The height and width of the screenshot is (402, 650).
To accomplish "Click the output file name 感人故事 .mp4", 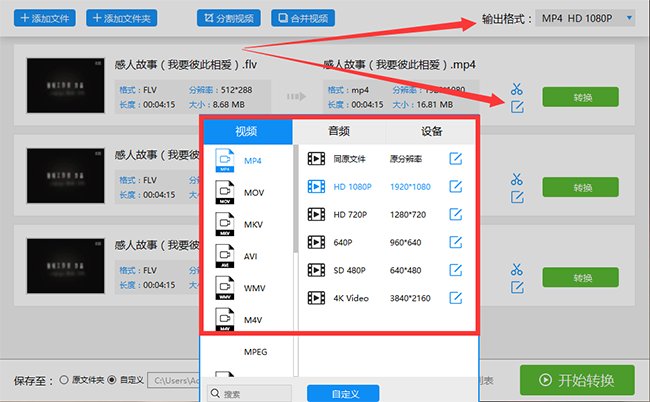I will (x=399, y=65).
